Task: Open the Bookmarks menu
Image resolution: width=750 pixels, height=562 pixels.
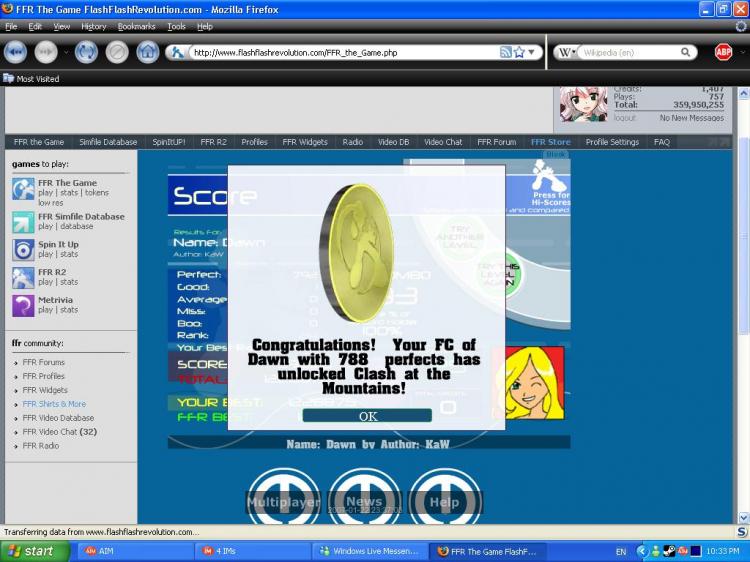Action: click(x=136, y=26)
